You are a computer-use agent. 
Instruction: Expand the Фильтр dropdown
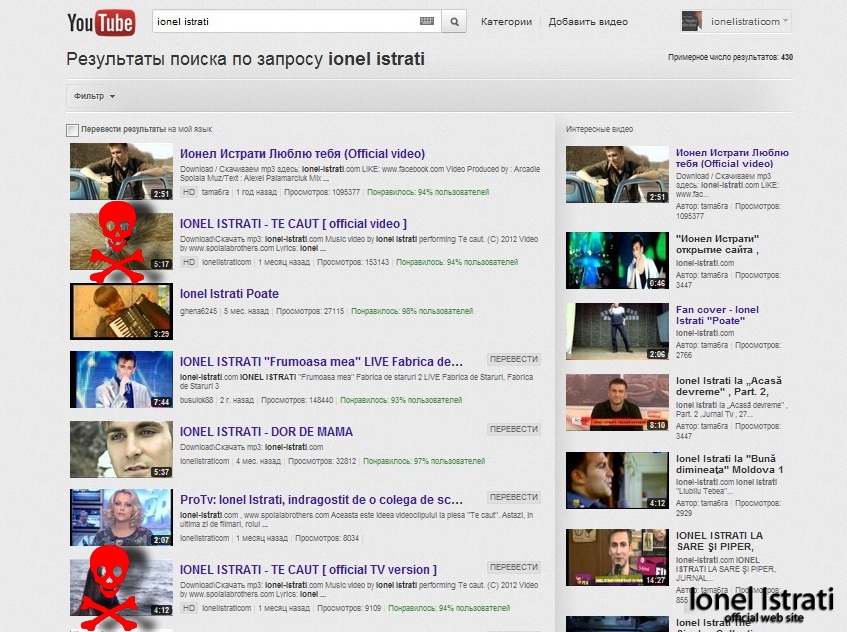(94, 96)
